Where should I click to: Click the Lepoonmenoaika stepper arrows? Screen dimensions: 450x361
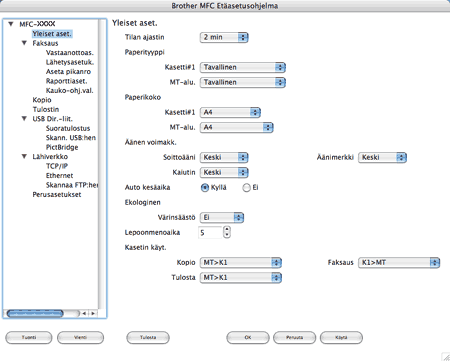point(227,232)
